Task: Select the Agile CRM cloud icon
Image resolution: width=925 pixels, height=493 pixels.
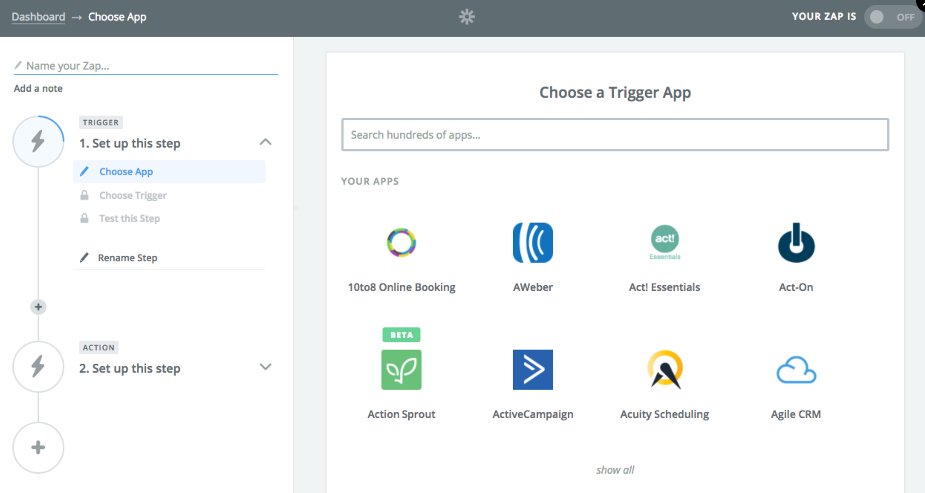Action: [x=796, y=370]
